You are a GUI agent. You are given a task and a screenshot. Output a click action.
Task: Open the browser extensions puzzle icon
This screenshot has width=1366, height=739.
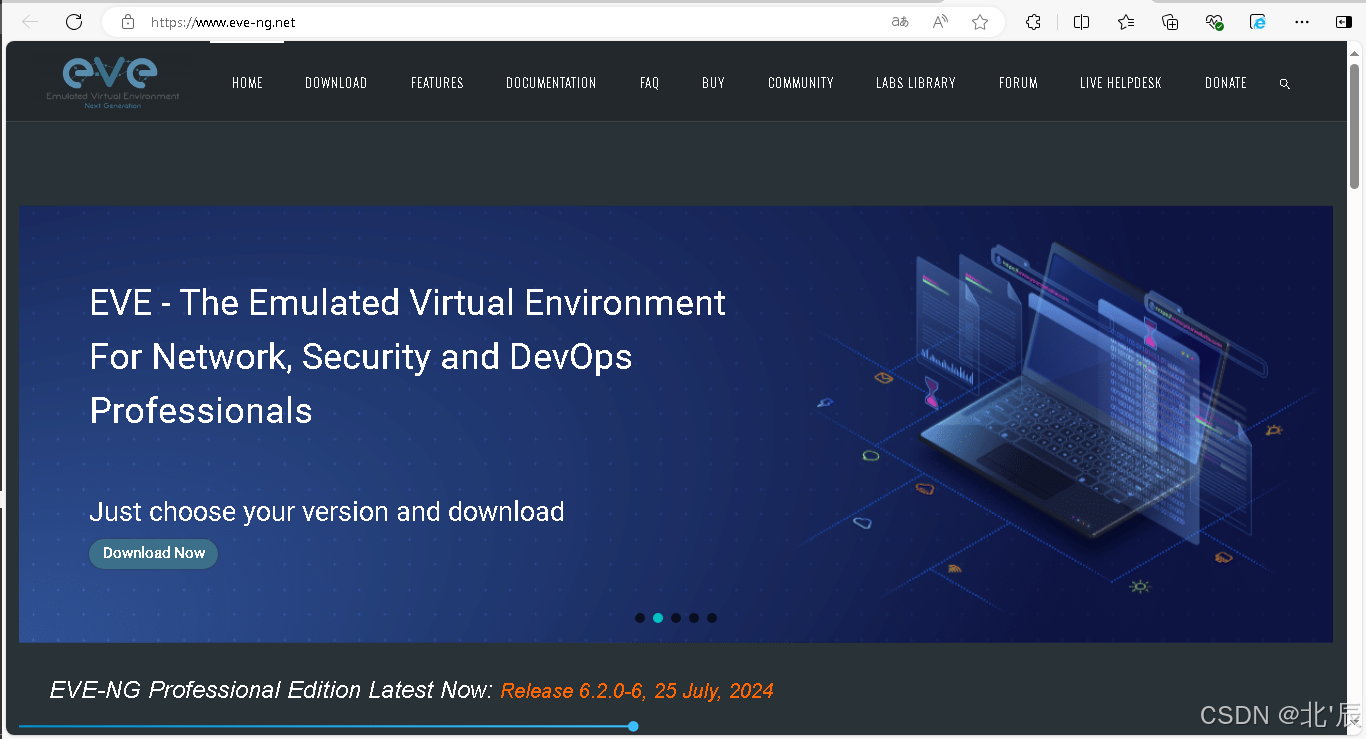click(1034, 21)
